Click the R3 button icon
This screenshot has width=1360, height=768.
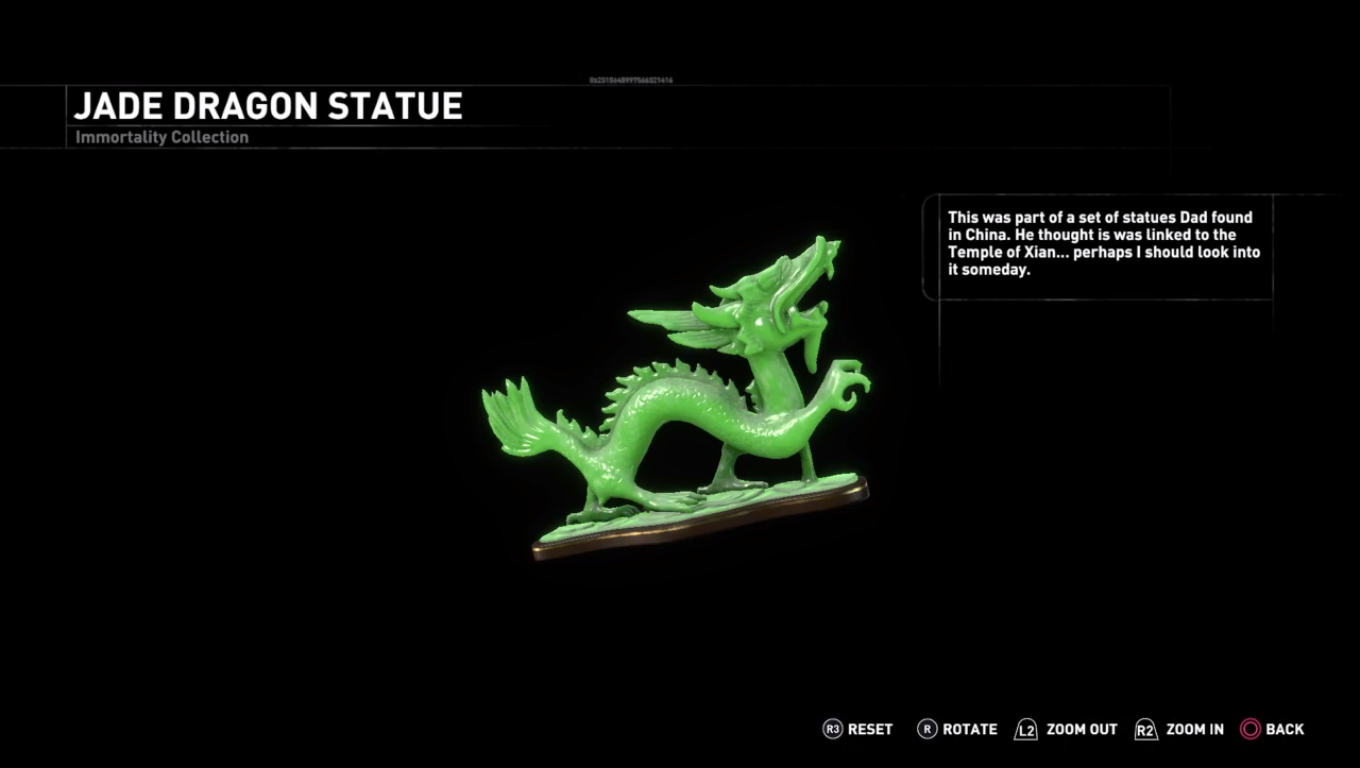(x=832, y=729)
